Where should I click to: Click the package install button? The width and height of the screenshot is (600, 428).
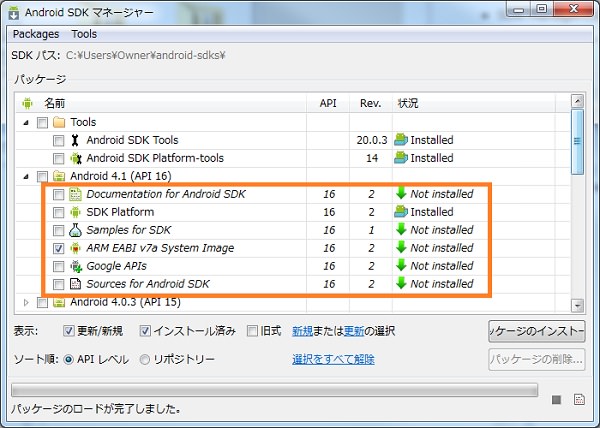(536, 331)
